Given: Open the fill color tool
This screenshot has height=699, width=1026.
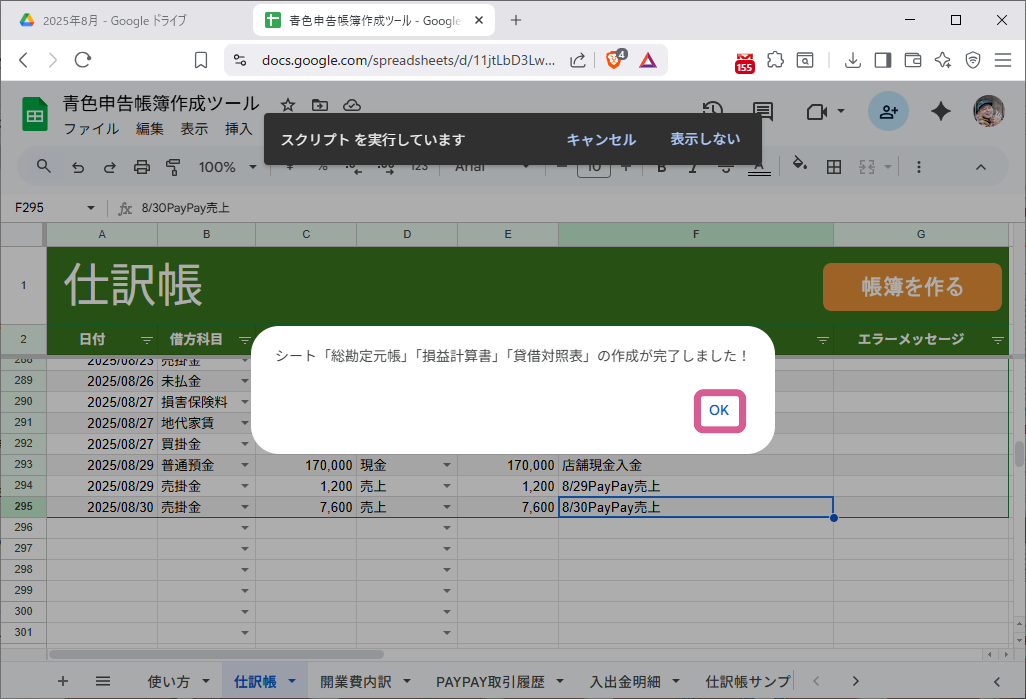Looking at the screenshot, I should 800,167.
